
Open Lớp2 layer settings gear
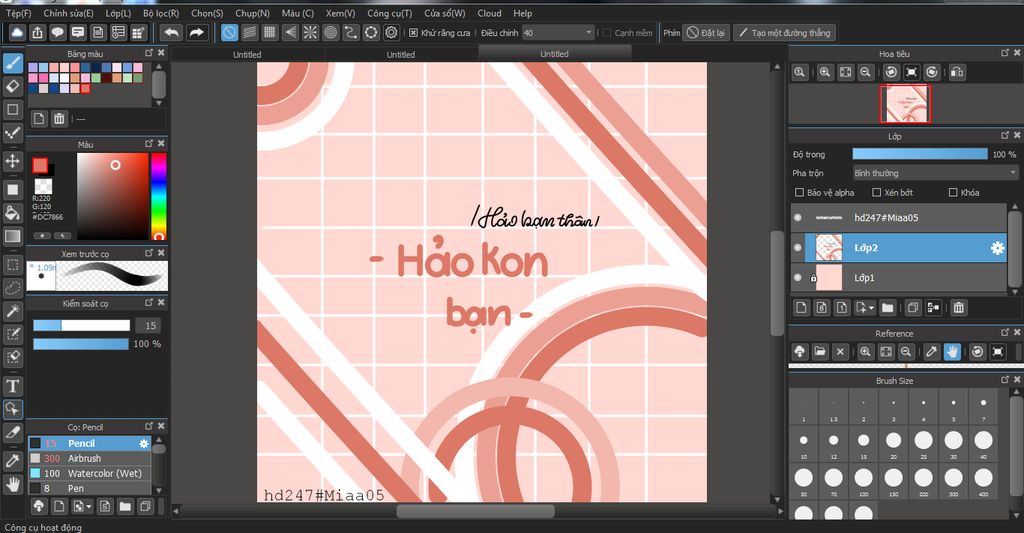coord(997,248)
